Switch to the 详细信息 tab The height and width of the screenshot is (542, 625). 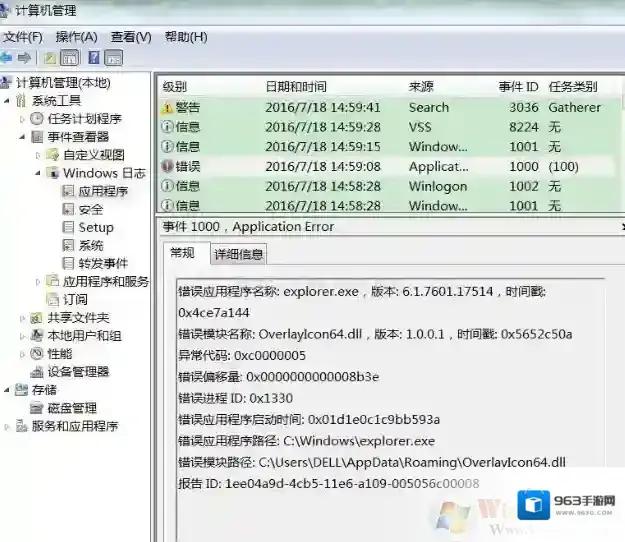[239, 254]
